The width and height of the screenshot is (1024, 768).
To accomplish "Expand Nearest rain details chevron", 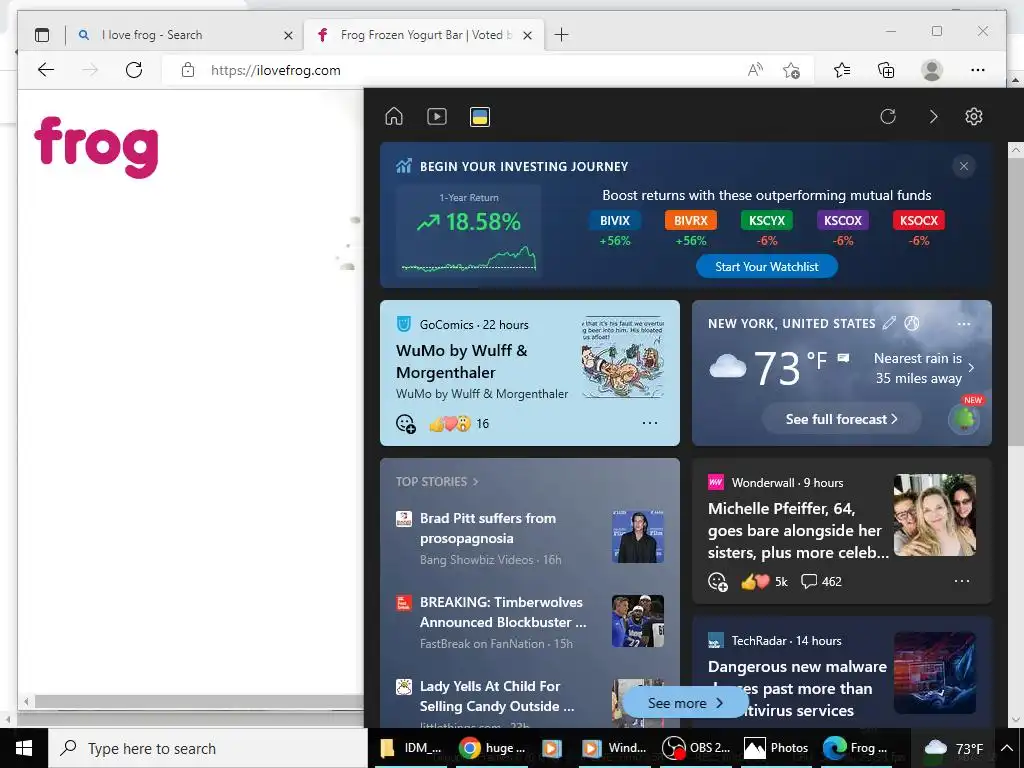I will click(971, 368).
